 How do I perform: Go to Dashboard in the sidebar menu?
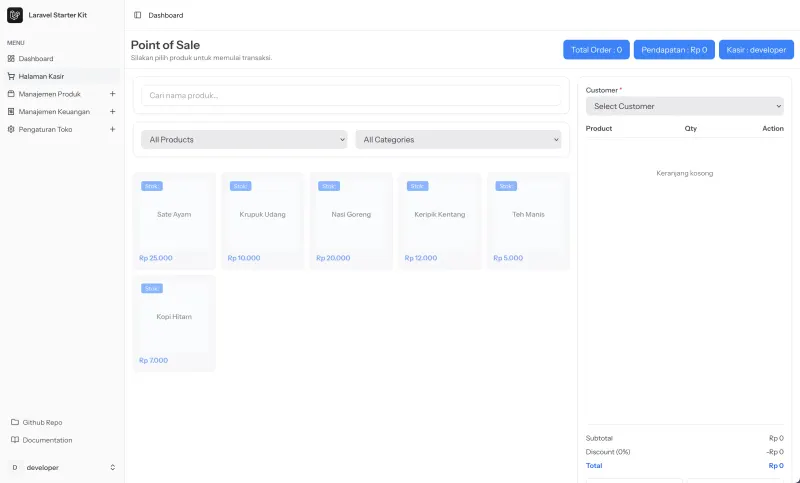61,59
